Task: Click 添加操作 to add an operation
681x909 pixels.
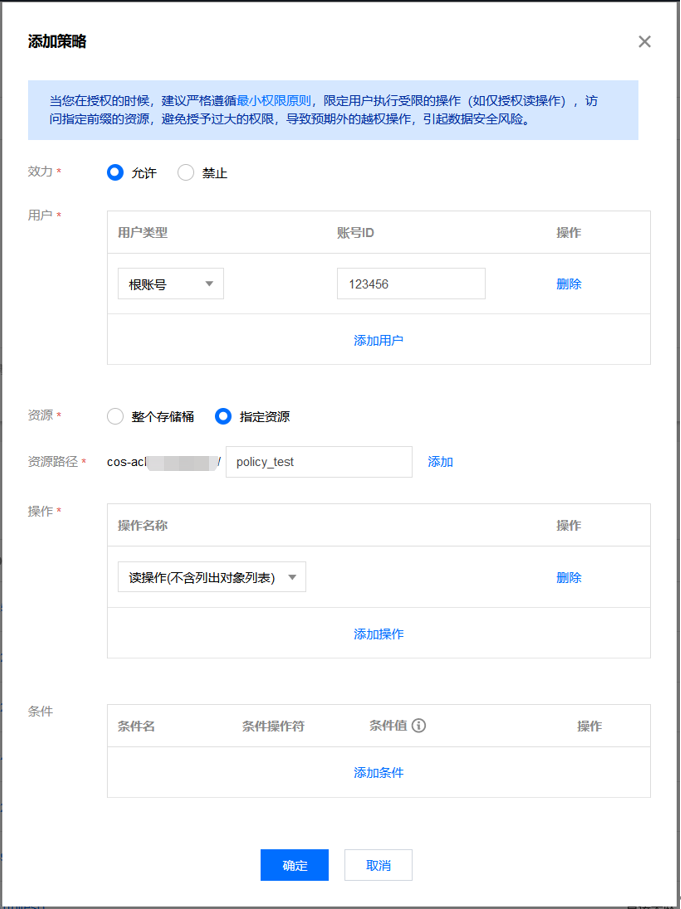Action: (x=378, y=634)
